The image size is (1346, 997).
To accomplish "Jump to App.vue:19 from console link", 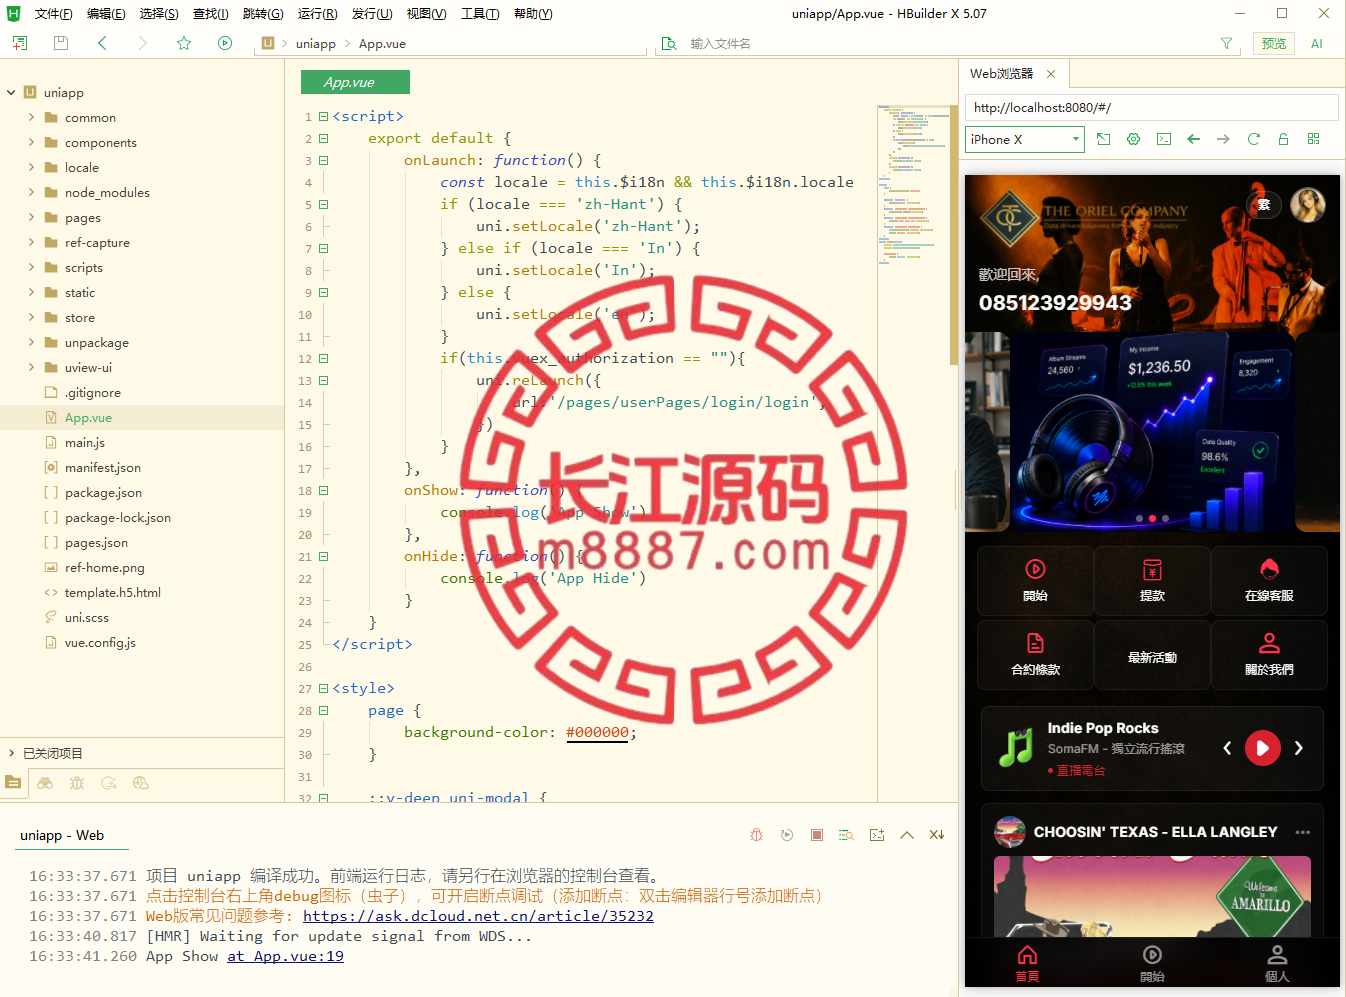I will tap(285, 956).
